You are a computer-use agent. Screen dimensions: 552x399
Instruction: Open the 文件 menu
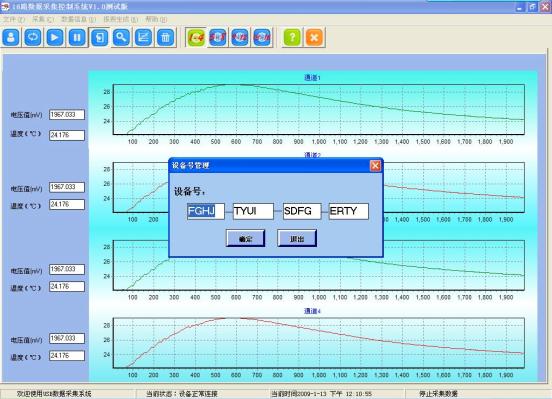(14, 19)
